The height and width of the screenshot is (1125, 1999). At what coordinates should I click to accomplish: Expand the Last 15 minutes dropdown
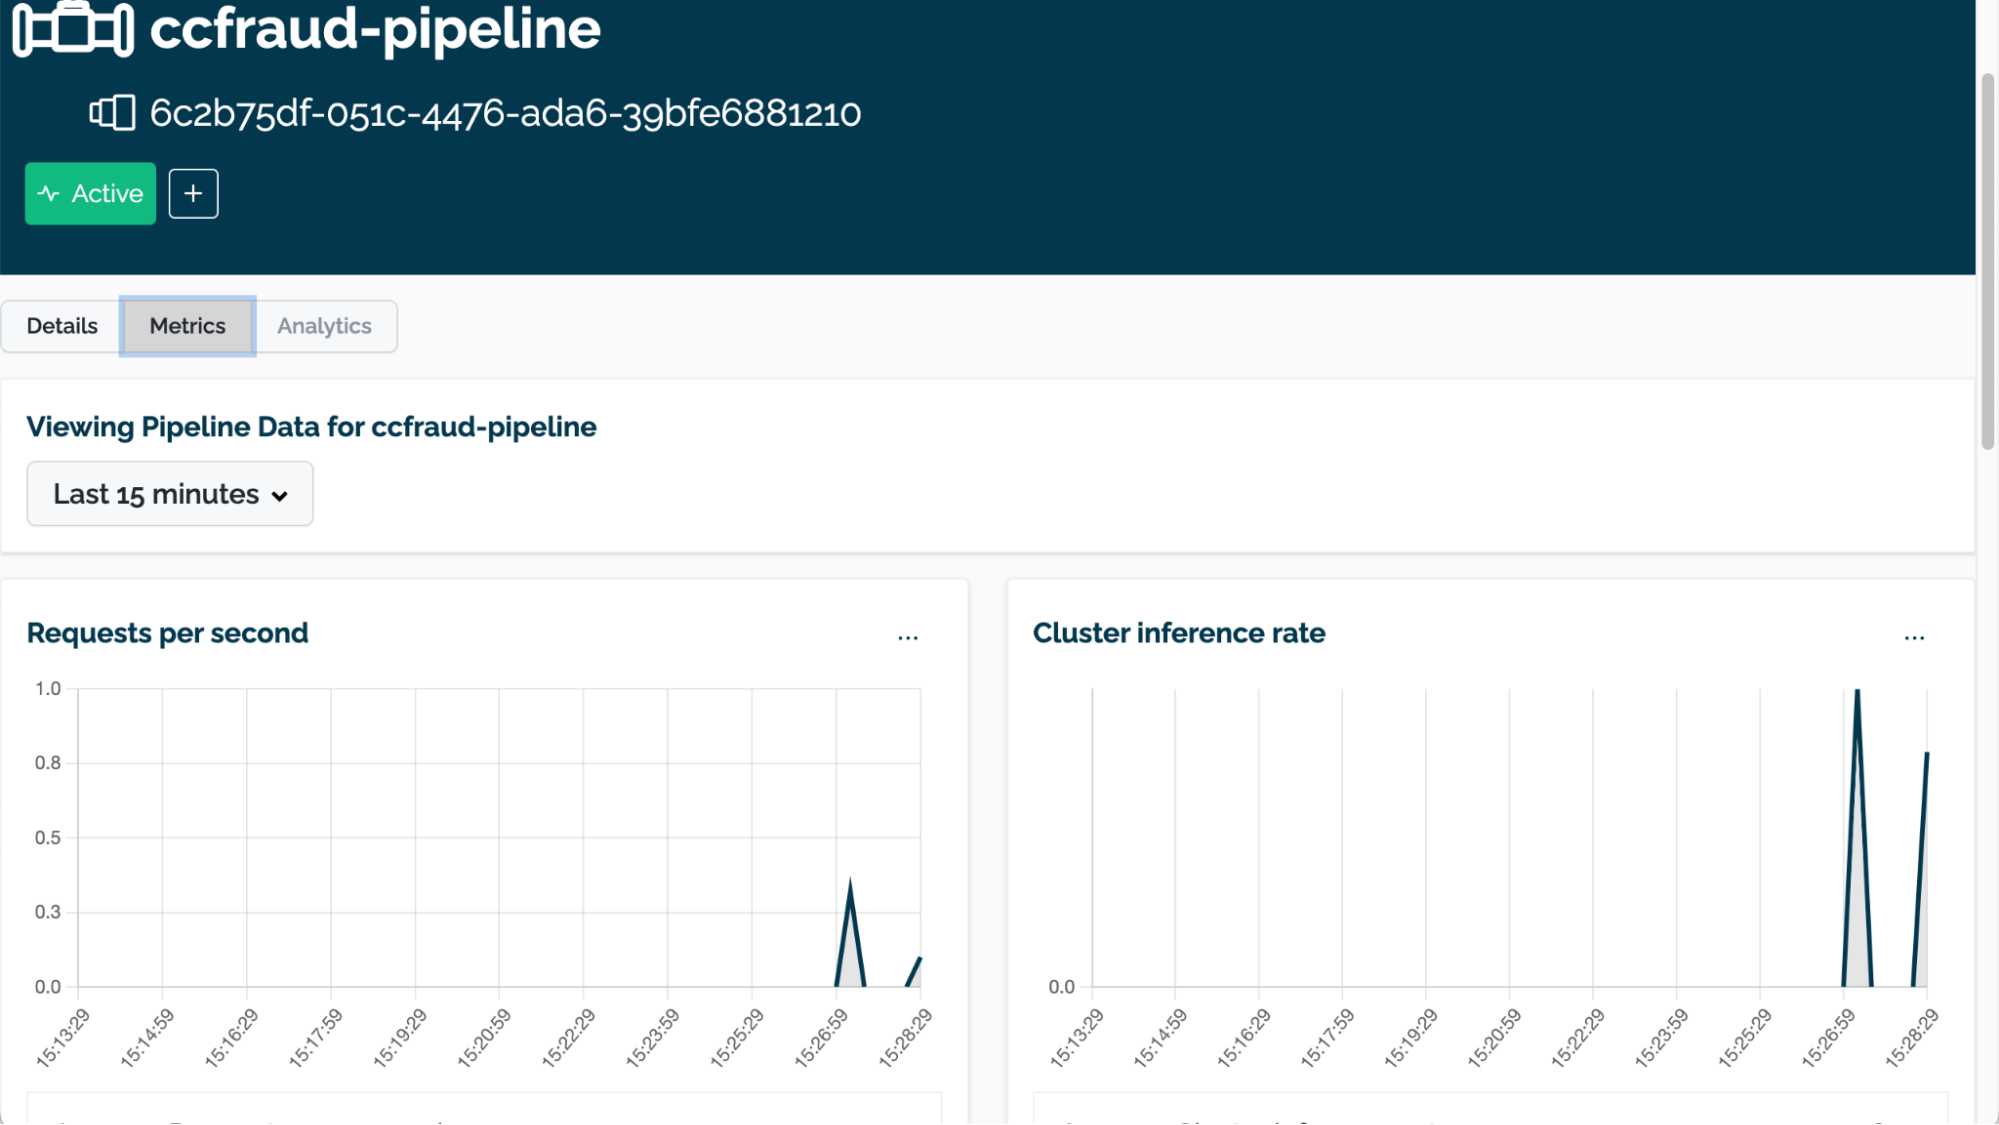coord(169,494)
